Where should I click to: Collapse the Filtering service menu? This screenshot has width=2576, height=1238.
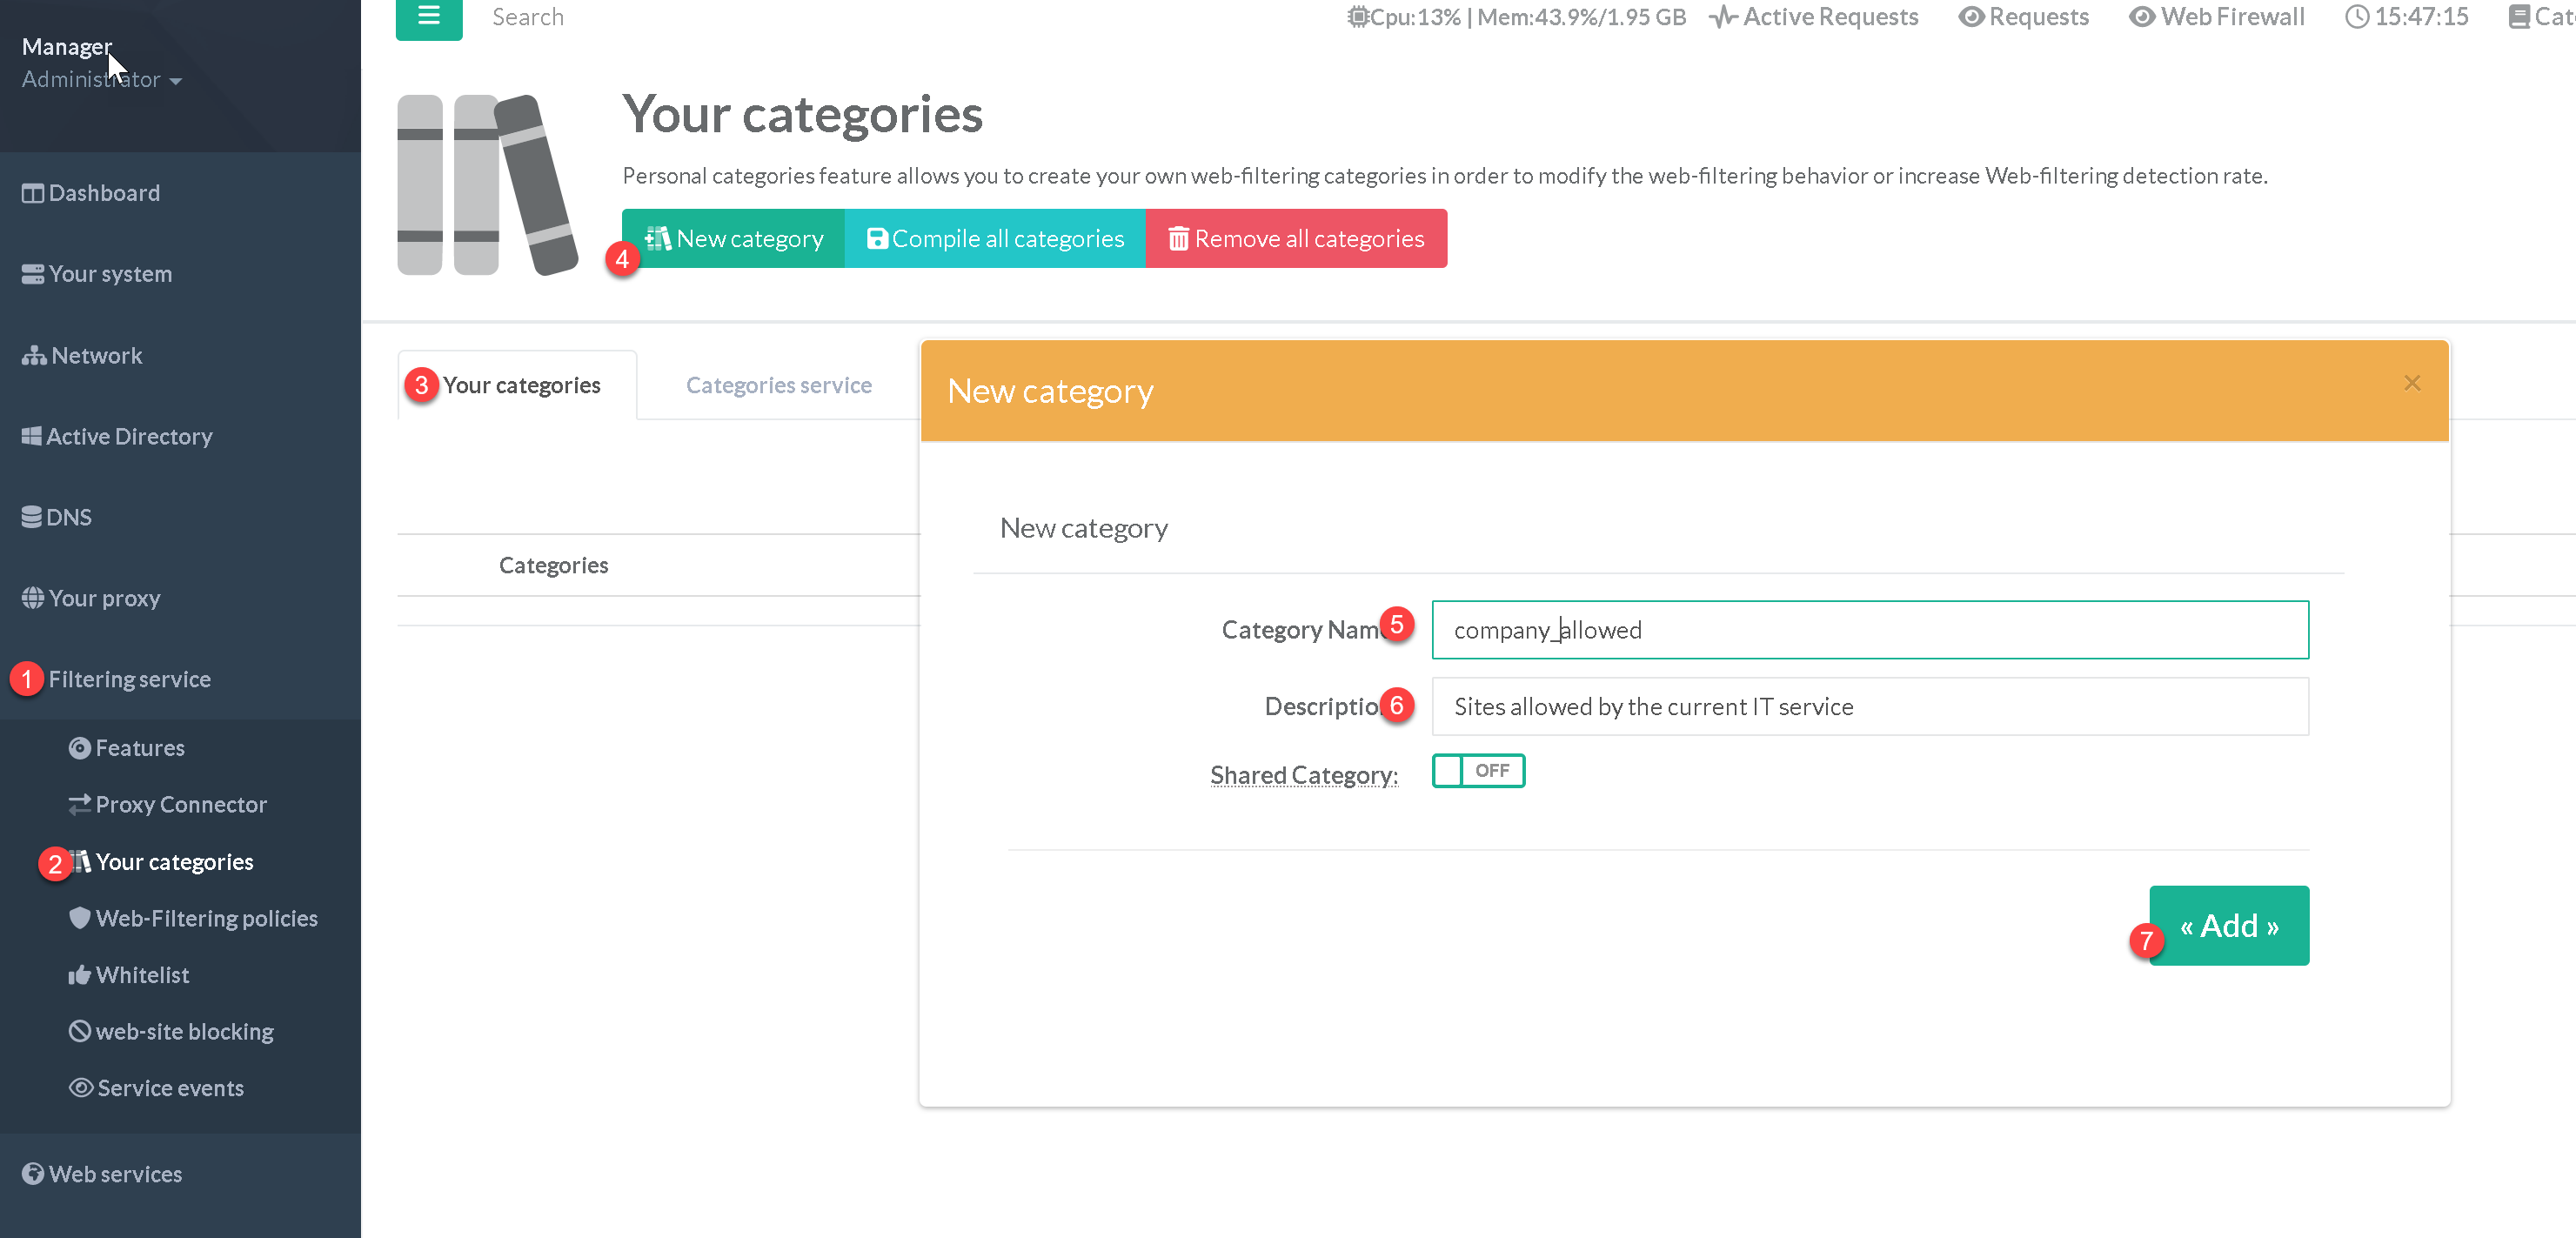(129, 679)
